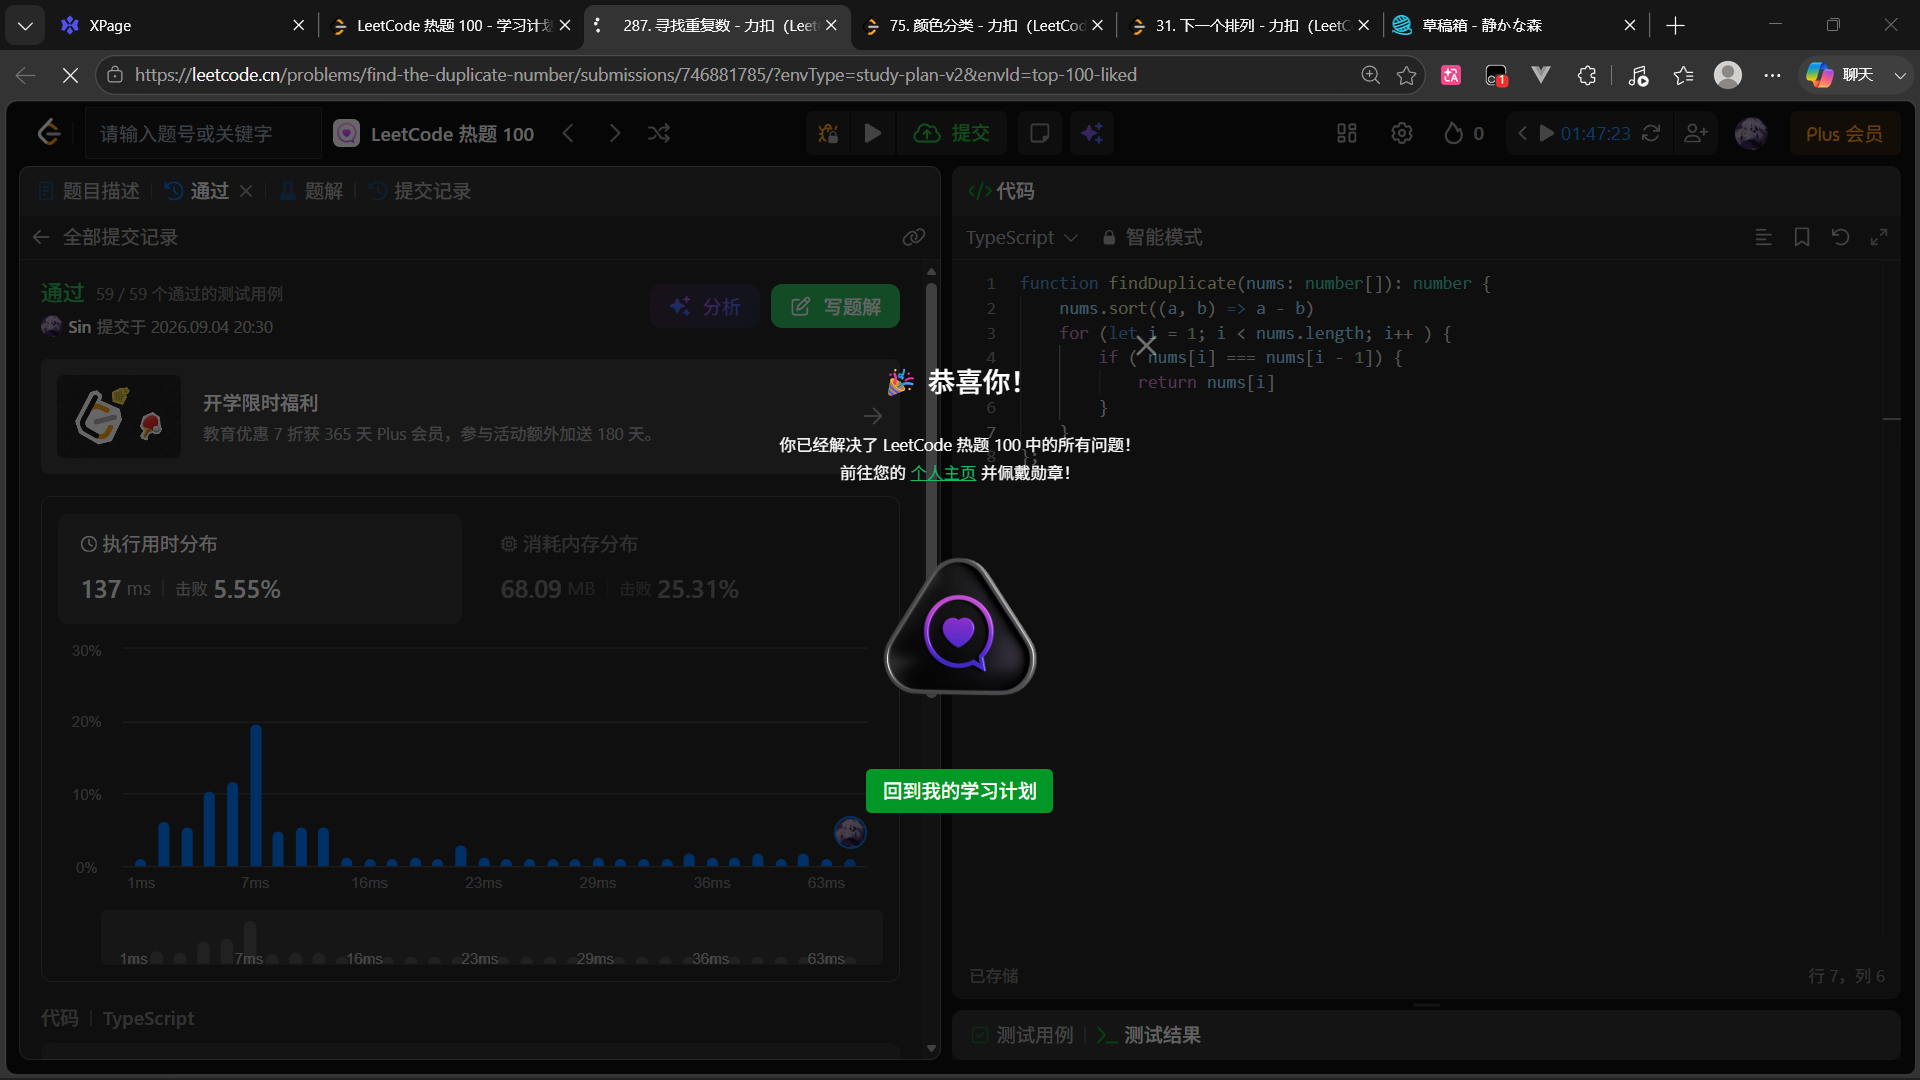Click the debug icon in toolbar

pos(828,133)
